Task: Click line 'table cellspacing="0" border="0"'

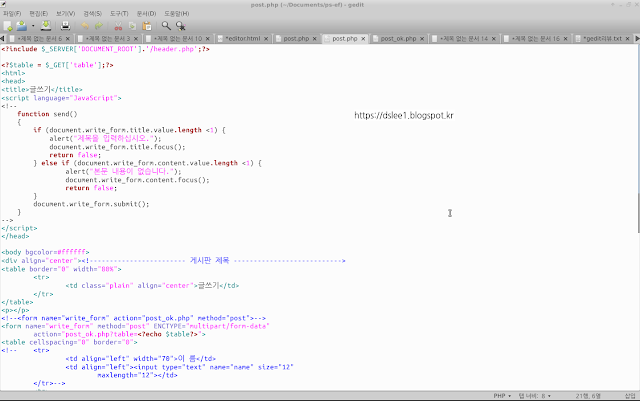Action: pyautogui.click(x=69, y=342)
